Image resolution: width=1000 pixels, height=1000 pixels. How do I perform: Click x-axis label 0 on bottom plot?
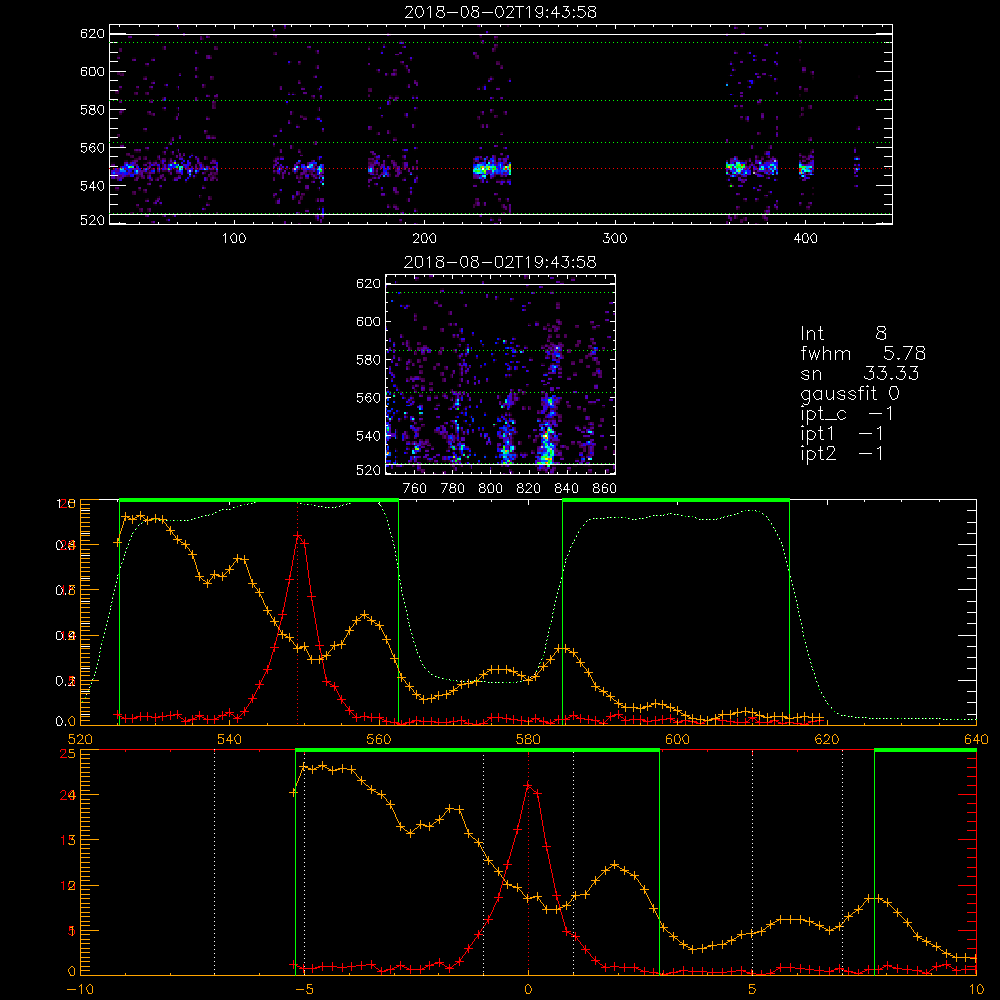point(528,989)
